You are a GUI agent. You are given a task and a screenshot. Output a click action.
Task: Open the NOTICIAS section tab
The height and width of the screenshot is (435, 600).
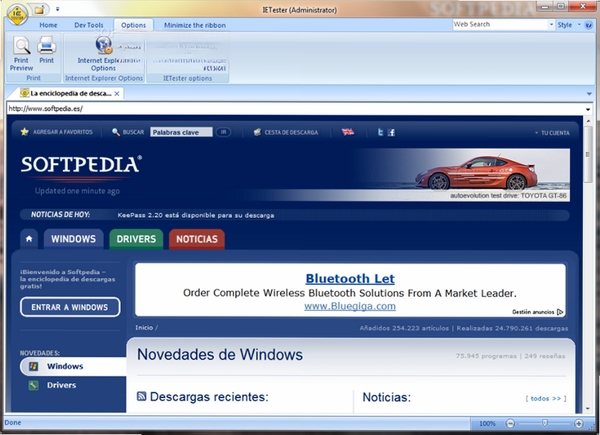click(197, 239)
